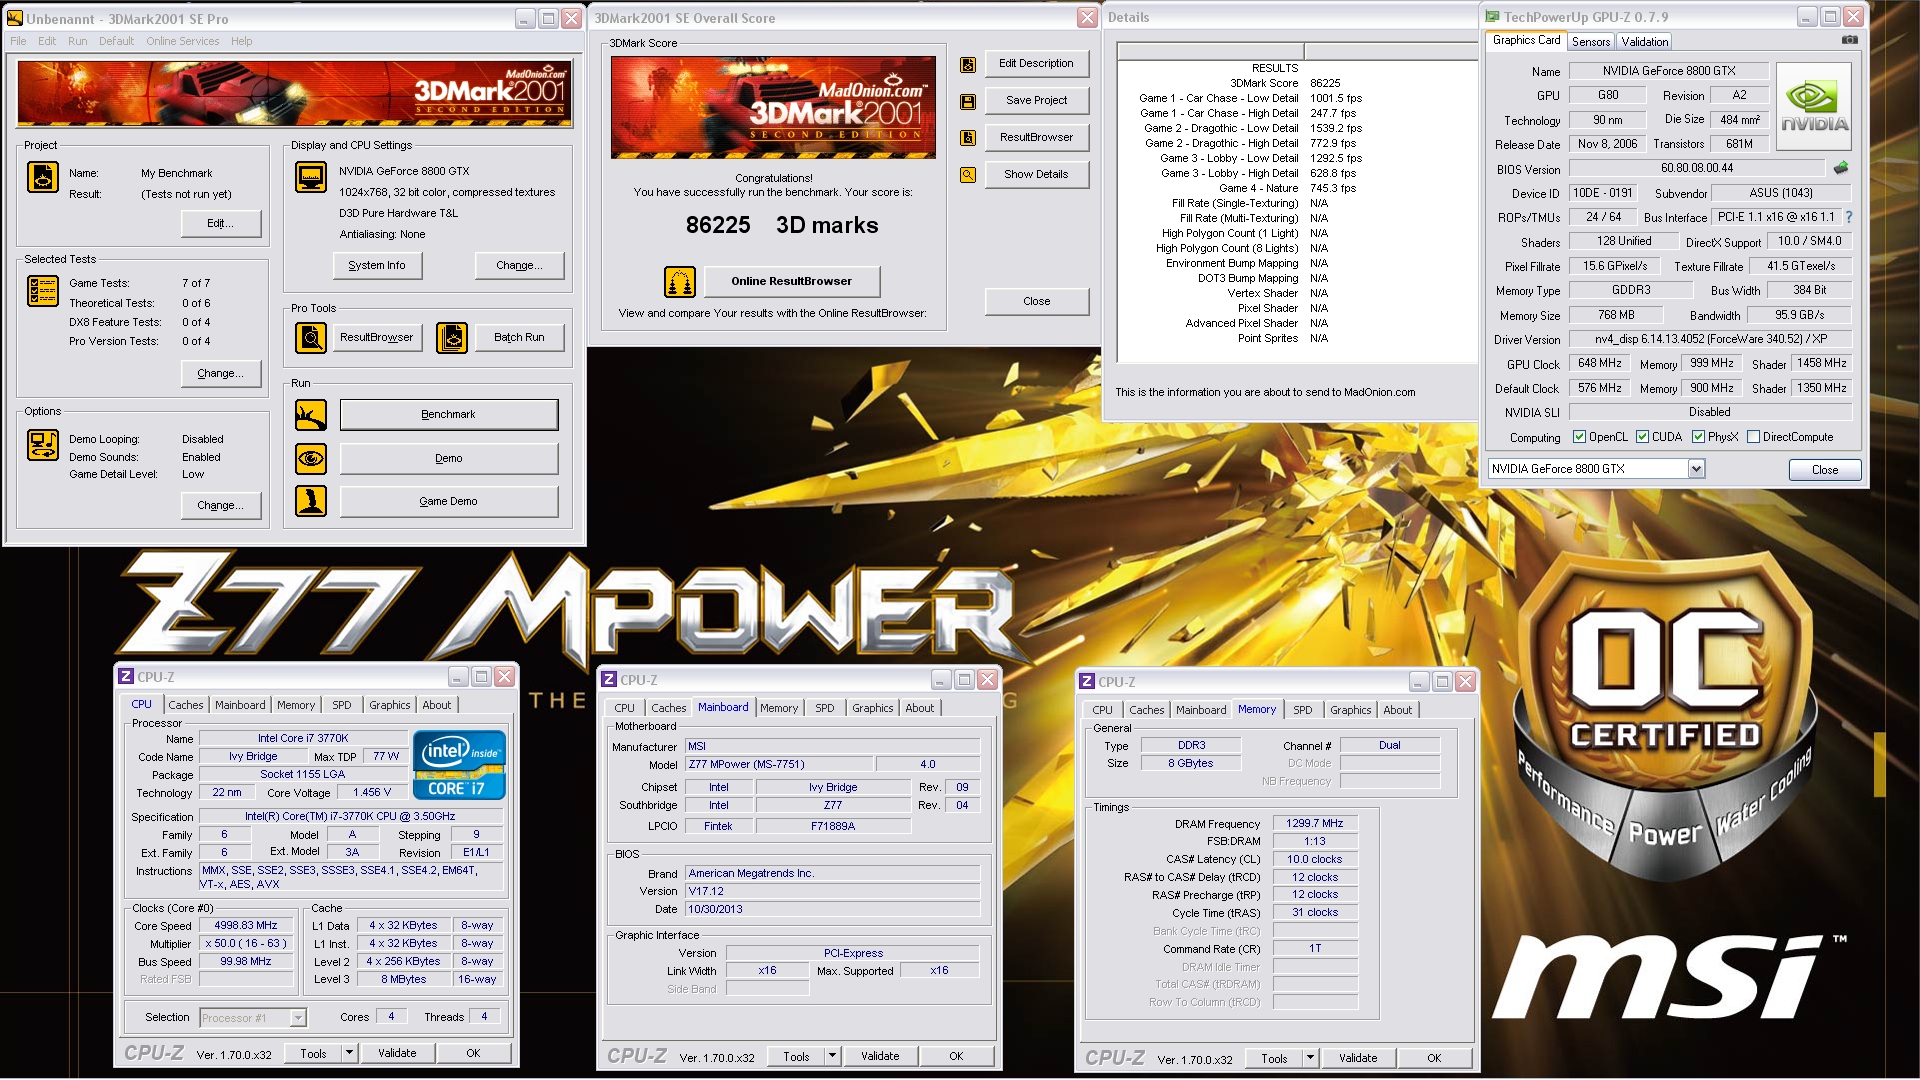The image size is (1920, 1080).
Task: Open the File menu in 3DMark2001
Action: 18,41
